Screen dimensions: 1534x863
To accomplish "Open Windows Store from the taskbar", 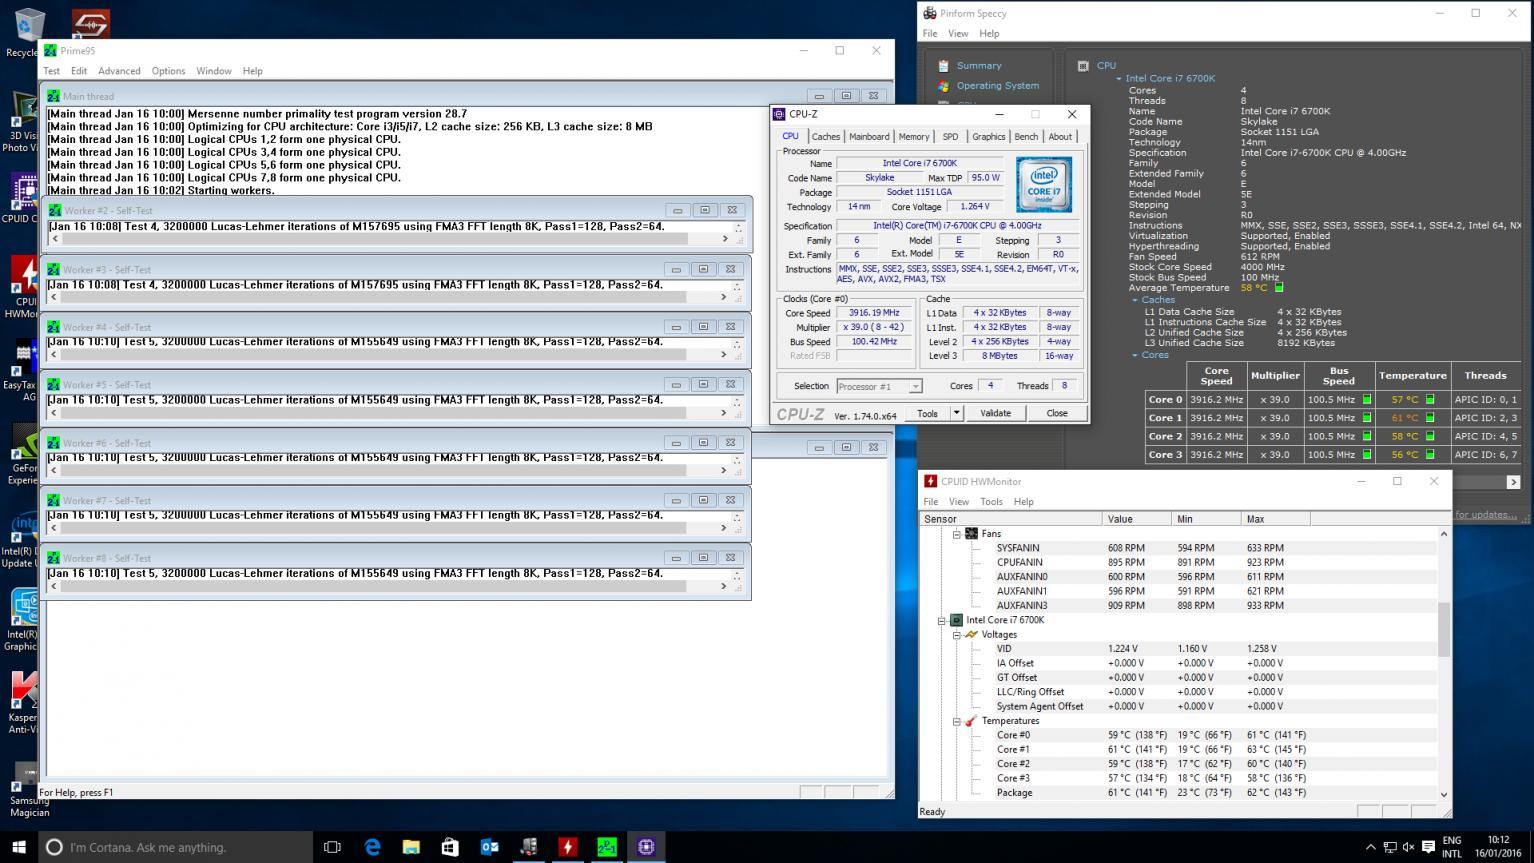I will point(450,847).
